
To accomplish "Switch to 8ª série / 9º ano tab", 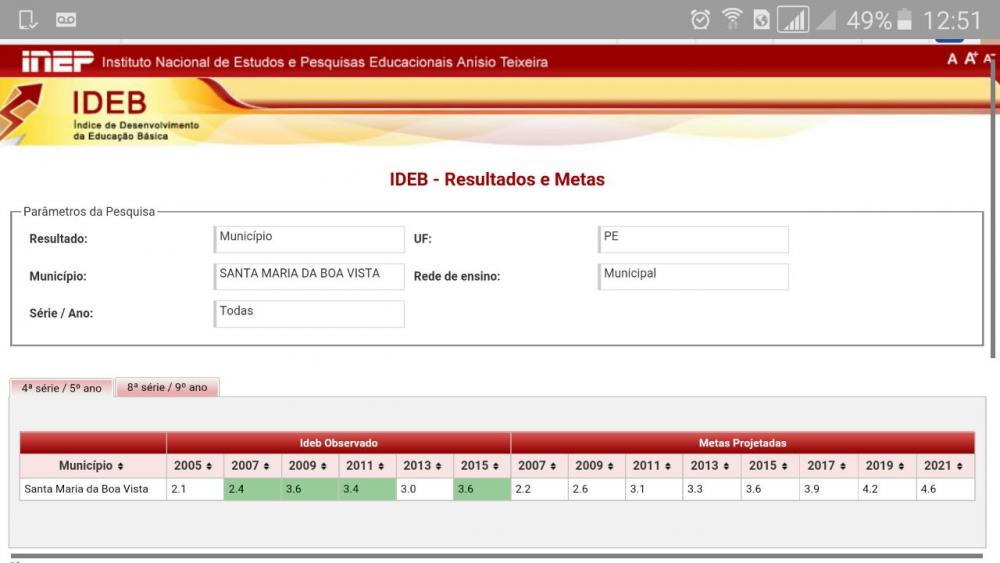I will (167, 388).
